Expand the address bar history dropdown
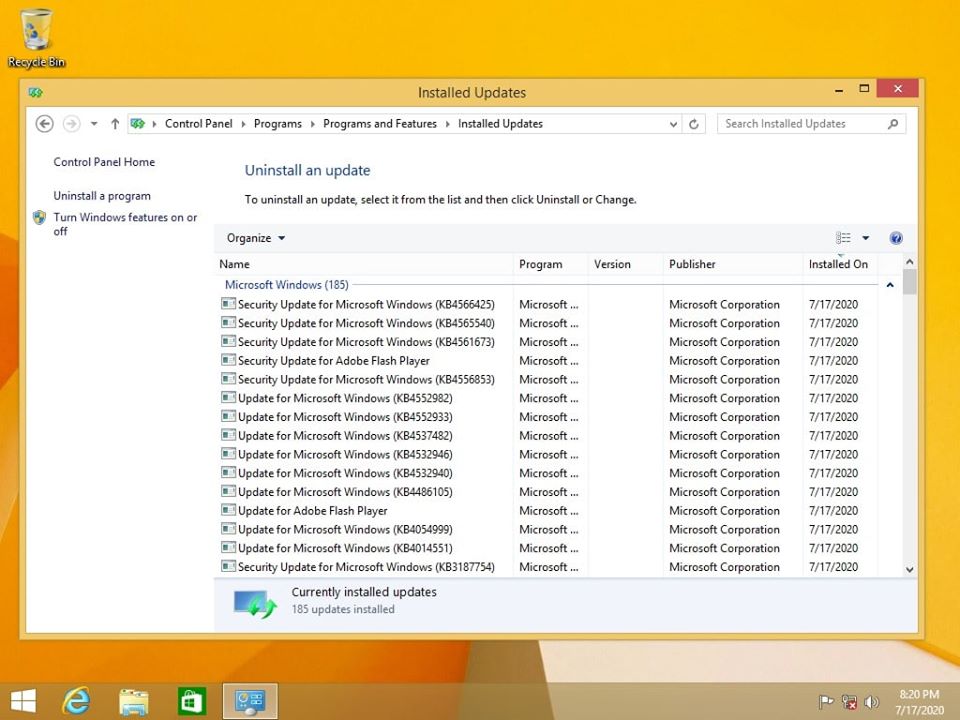 pyautogui.click(x=673, y=124)
